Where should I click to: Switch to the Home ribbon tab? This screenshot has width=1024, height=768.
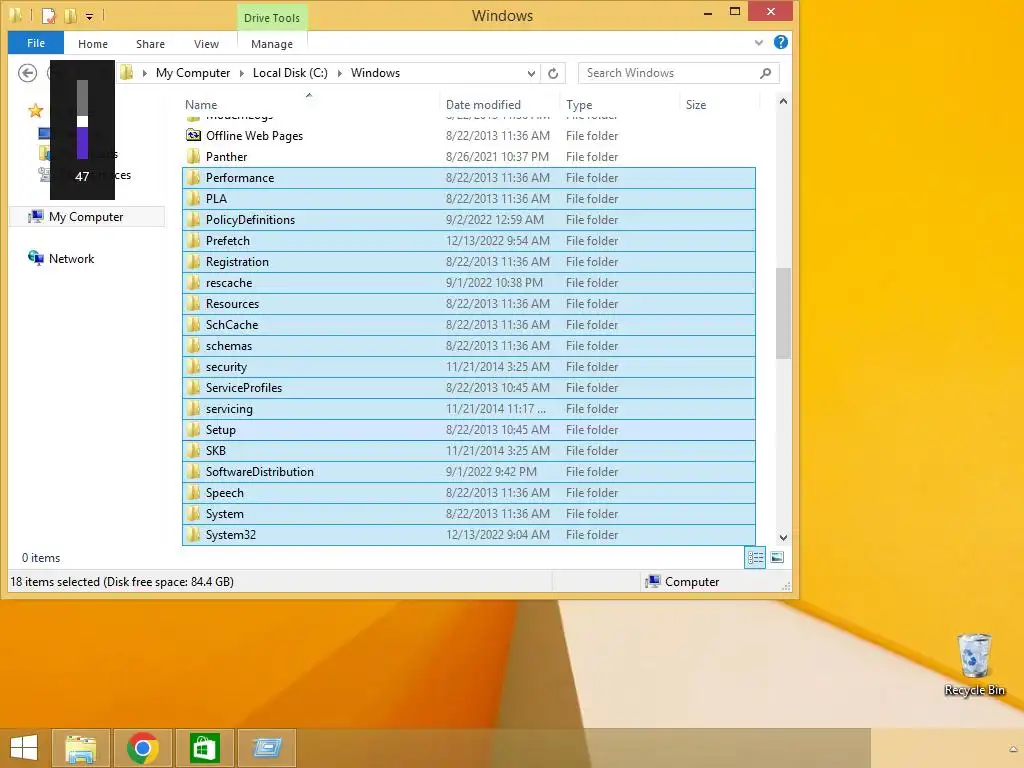pos(93,44)
